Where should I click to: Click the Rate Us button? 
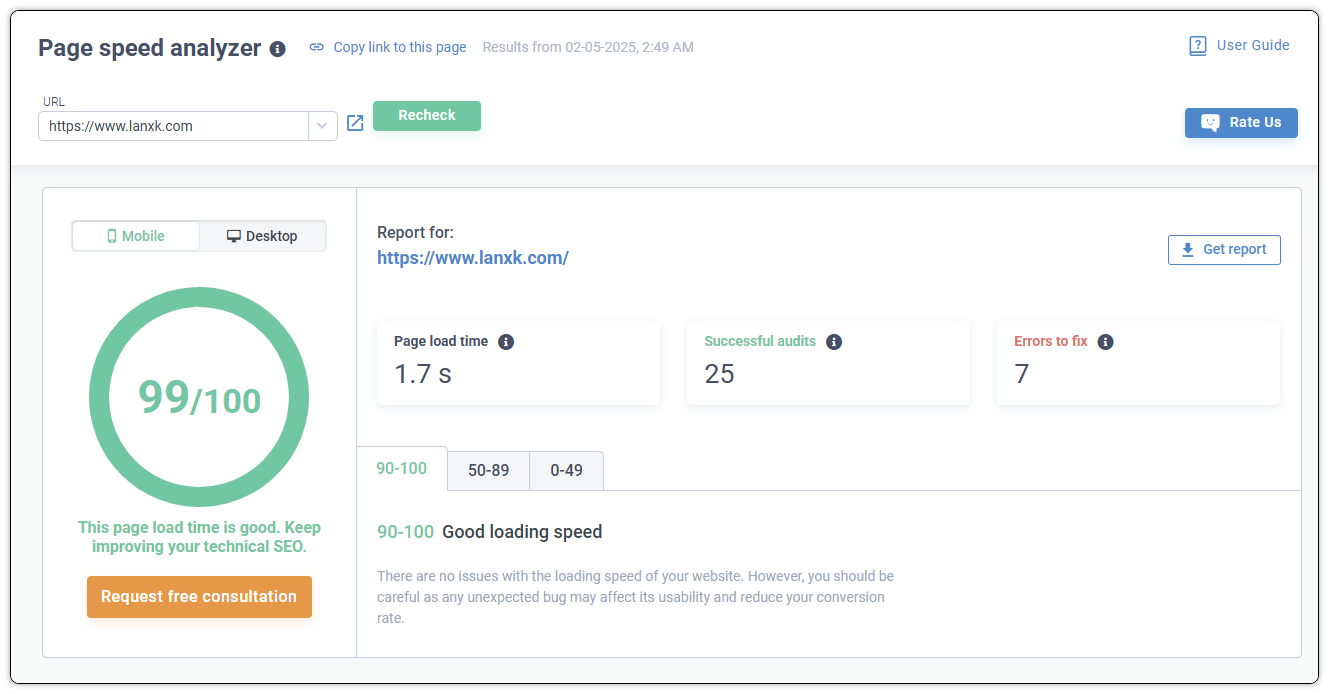pyautogui.click(x=1241, y=123)
